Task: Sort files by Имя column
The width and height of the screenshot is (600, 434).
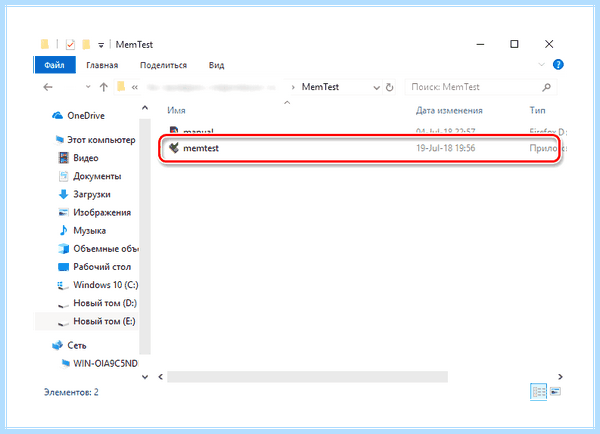Action: 176,111
